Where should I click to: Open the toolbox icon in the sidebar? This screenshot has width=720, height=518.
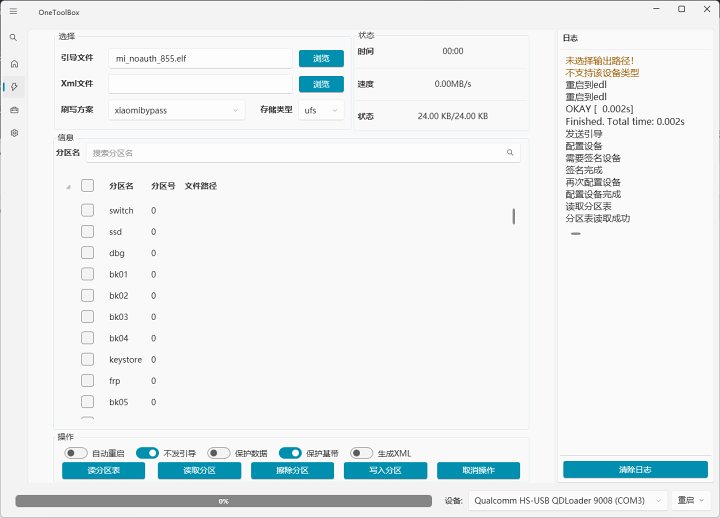click(x=14, y=109)
